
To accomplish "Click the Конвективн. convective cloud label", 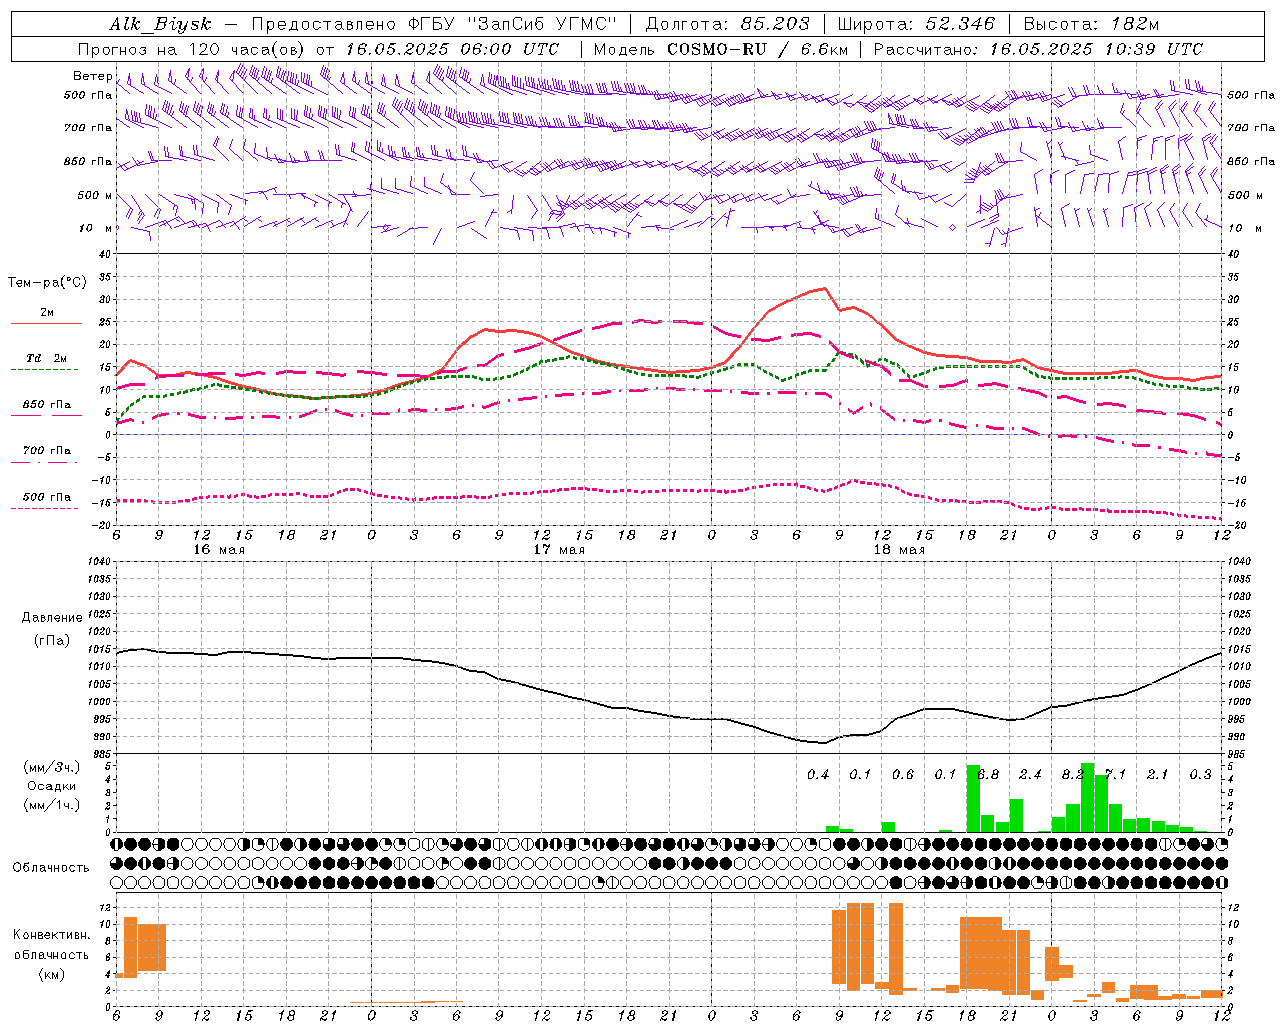I will pos(52,934).
